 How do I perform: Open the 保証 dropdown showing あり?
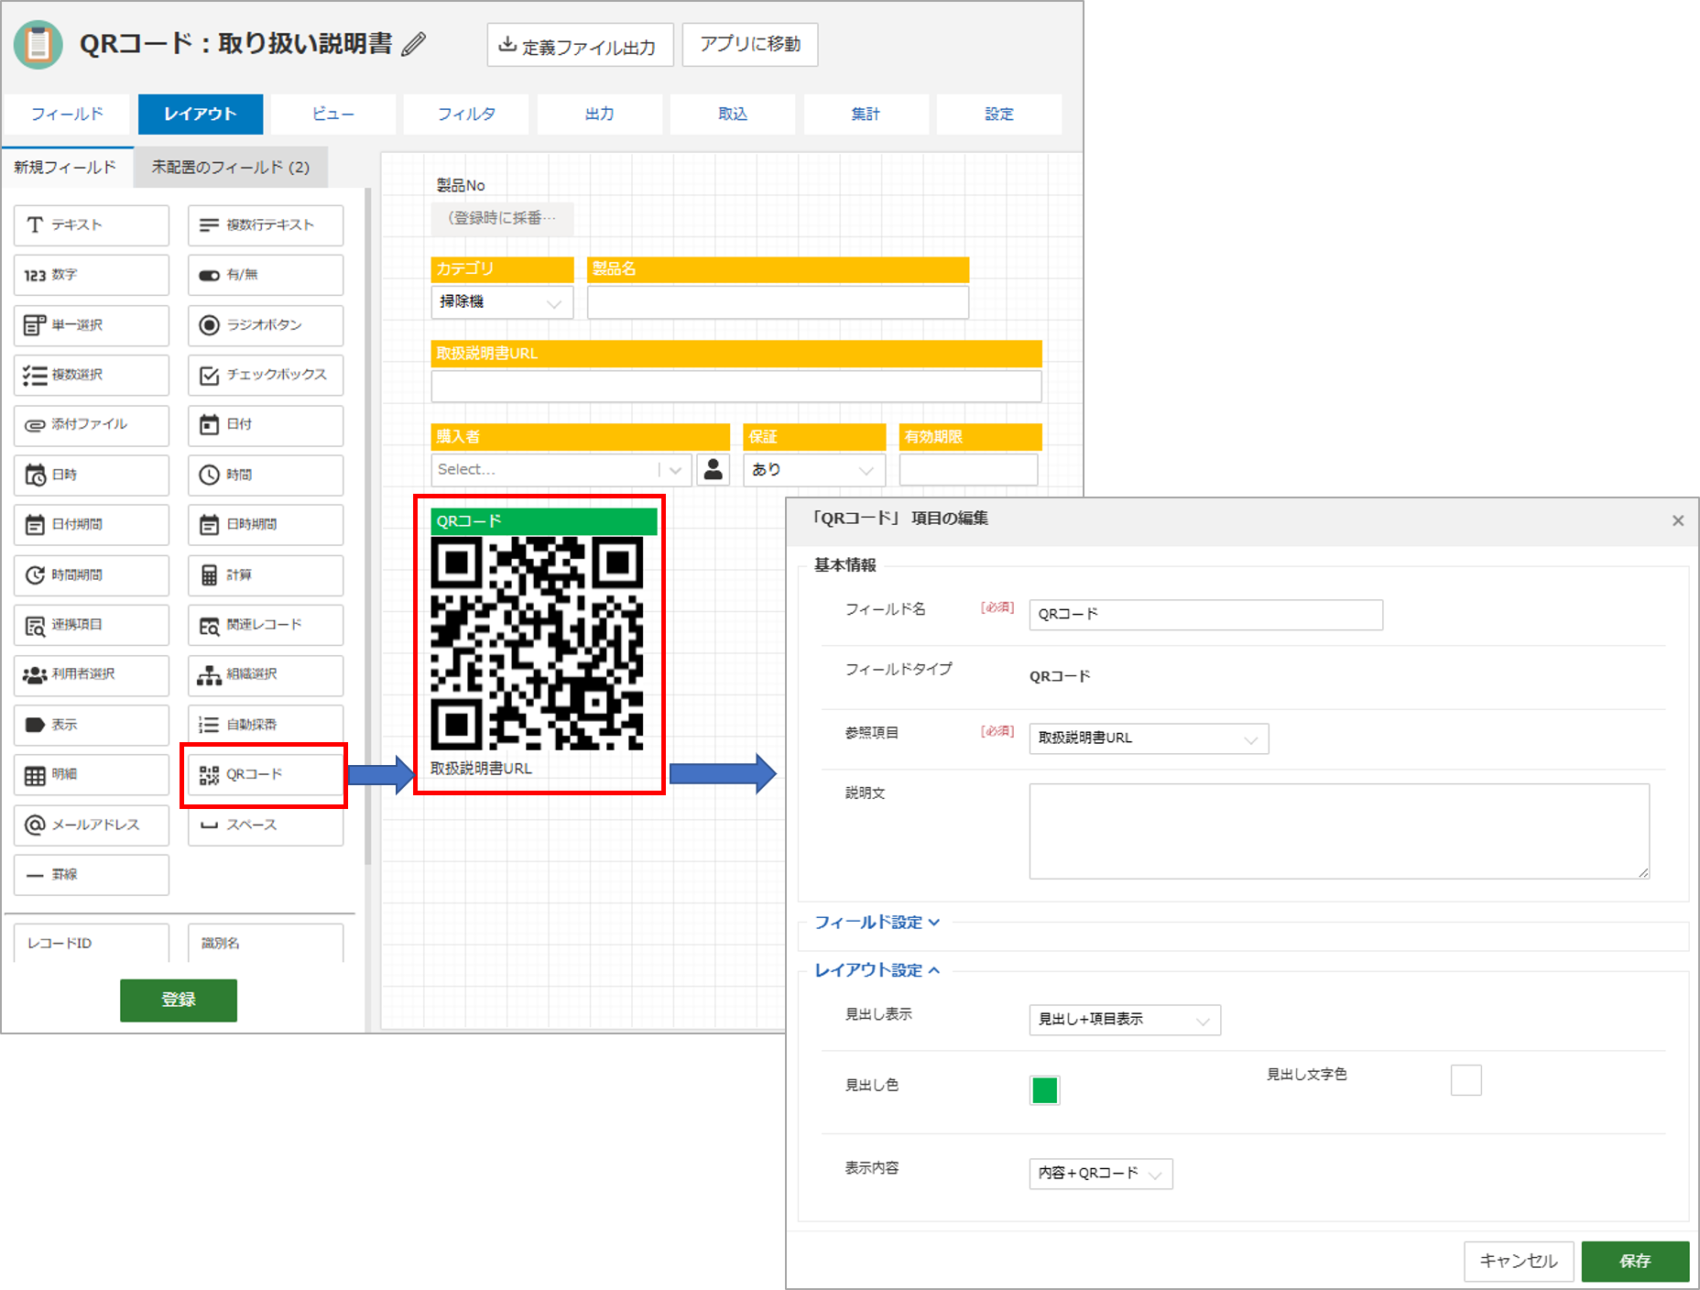813,469
